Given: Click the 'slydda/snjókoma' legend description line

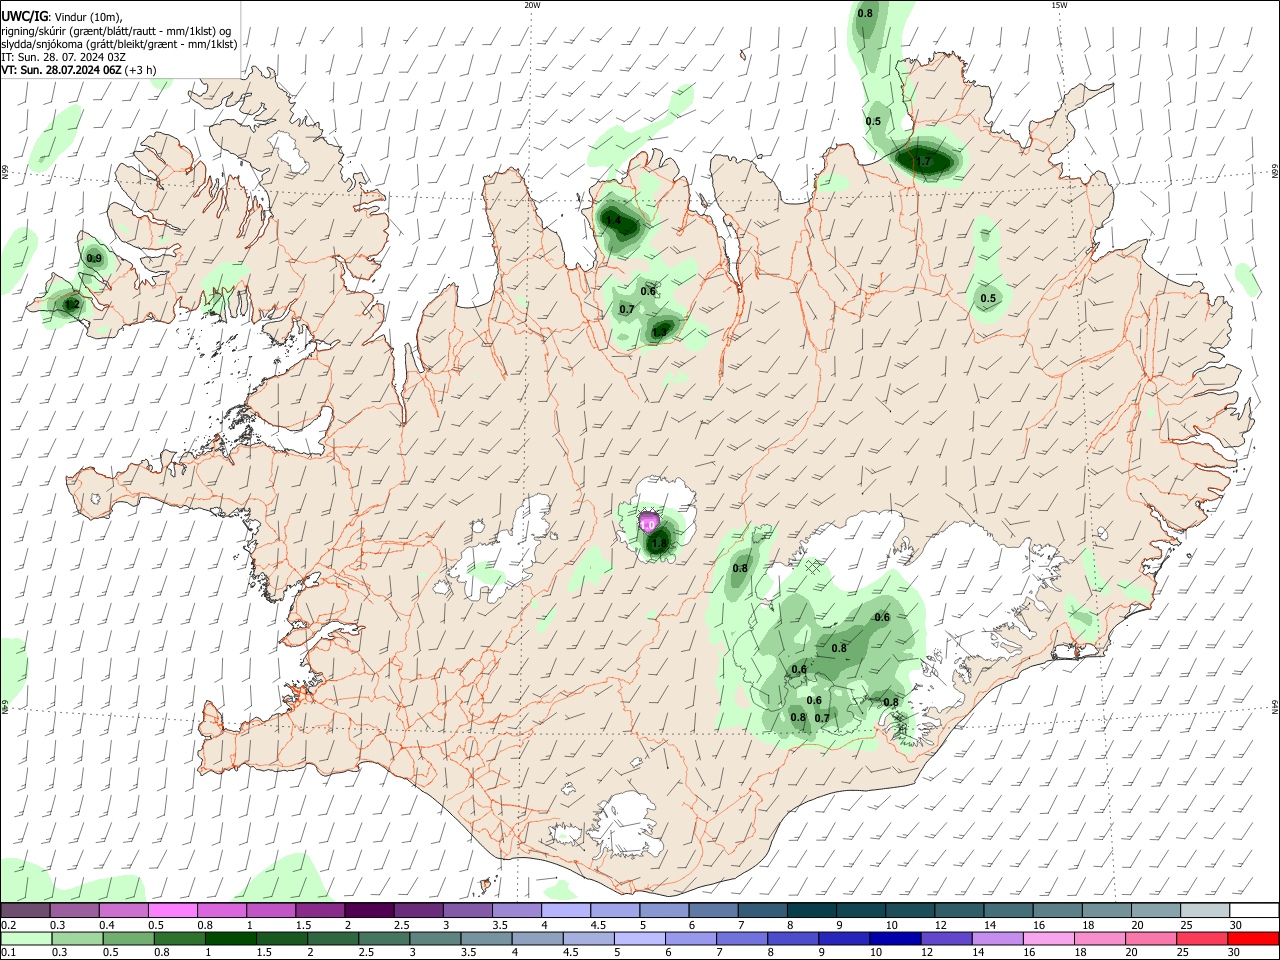Looking at the screenshot, I should [119, 44].
